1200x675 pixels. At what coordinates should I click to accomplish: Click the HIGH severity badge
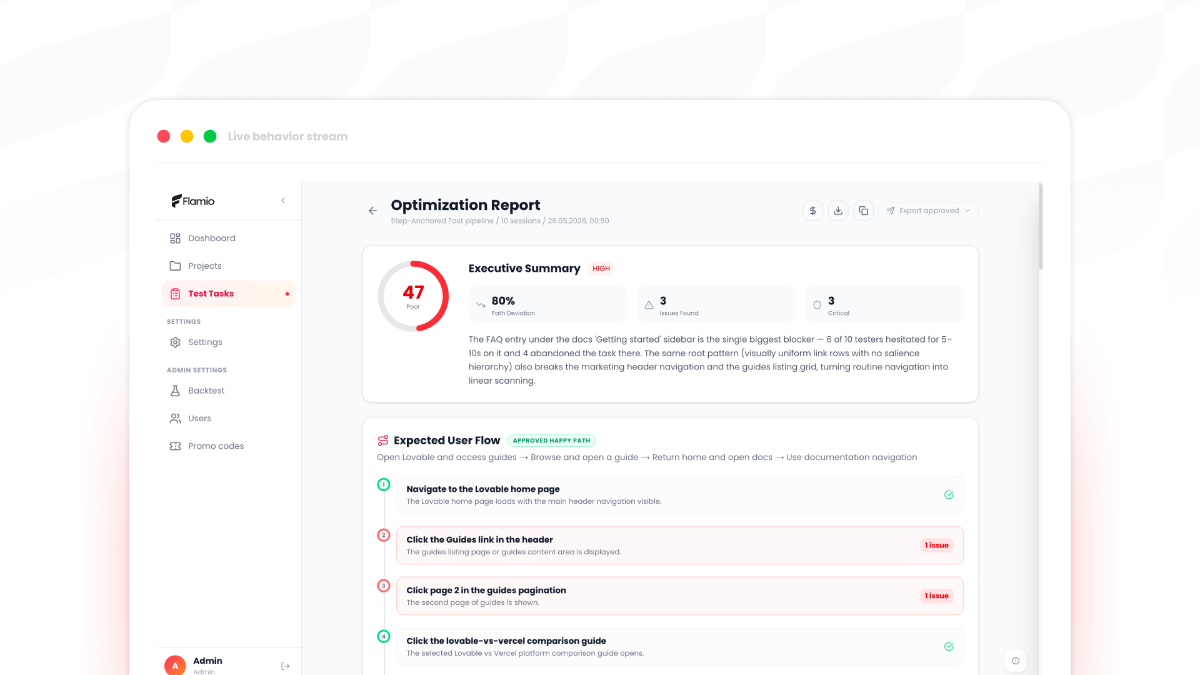[601, 268]
